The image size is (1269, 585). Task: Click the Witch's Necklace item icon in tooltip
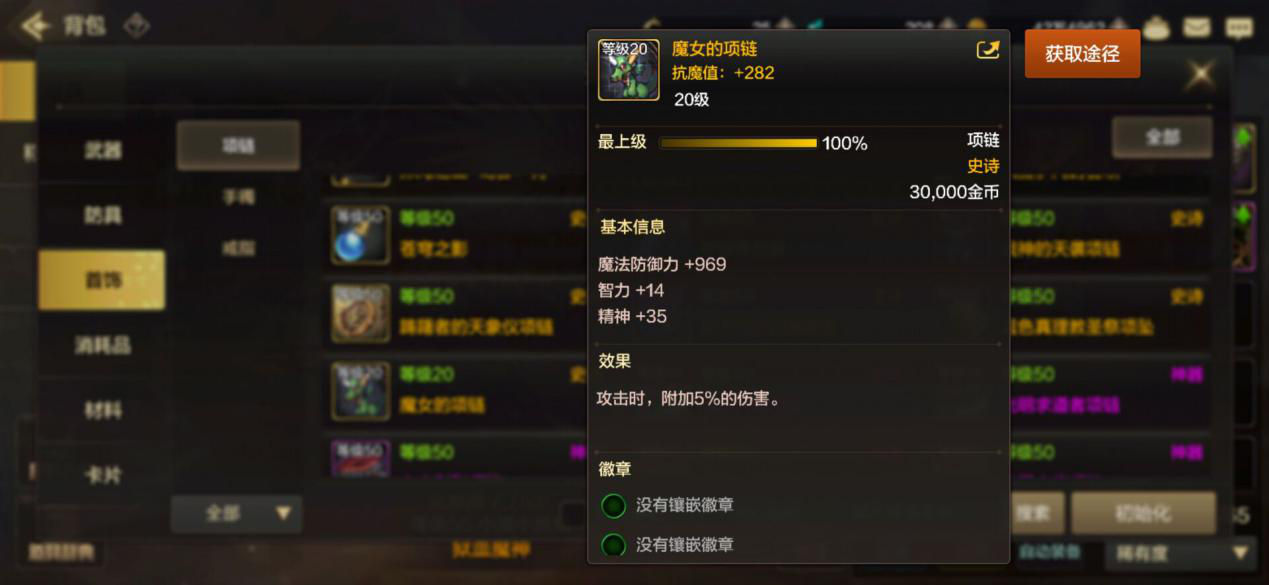[628, 70]
